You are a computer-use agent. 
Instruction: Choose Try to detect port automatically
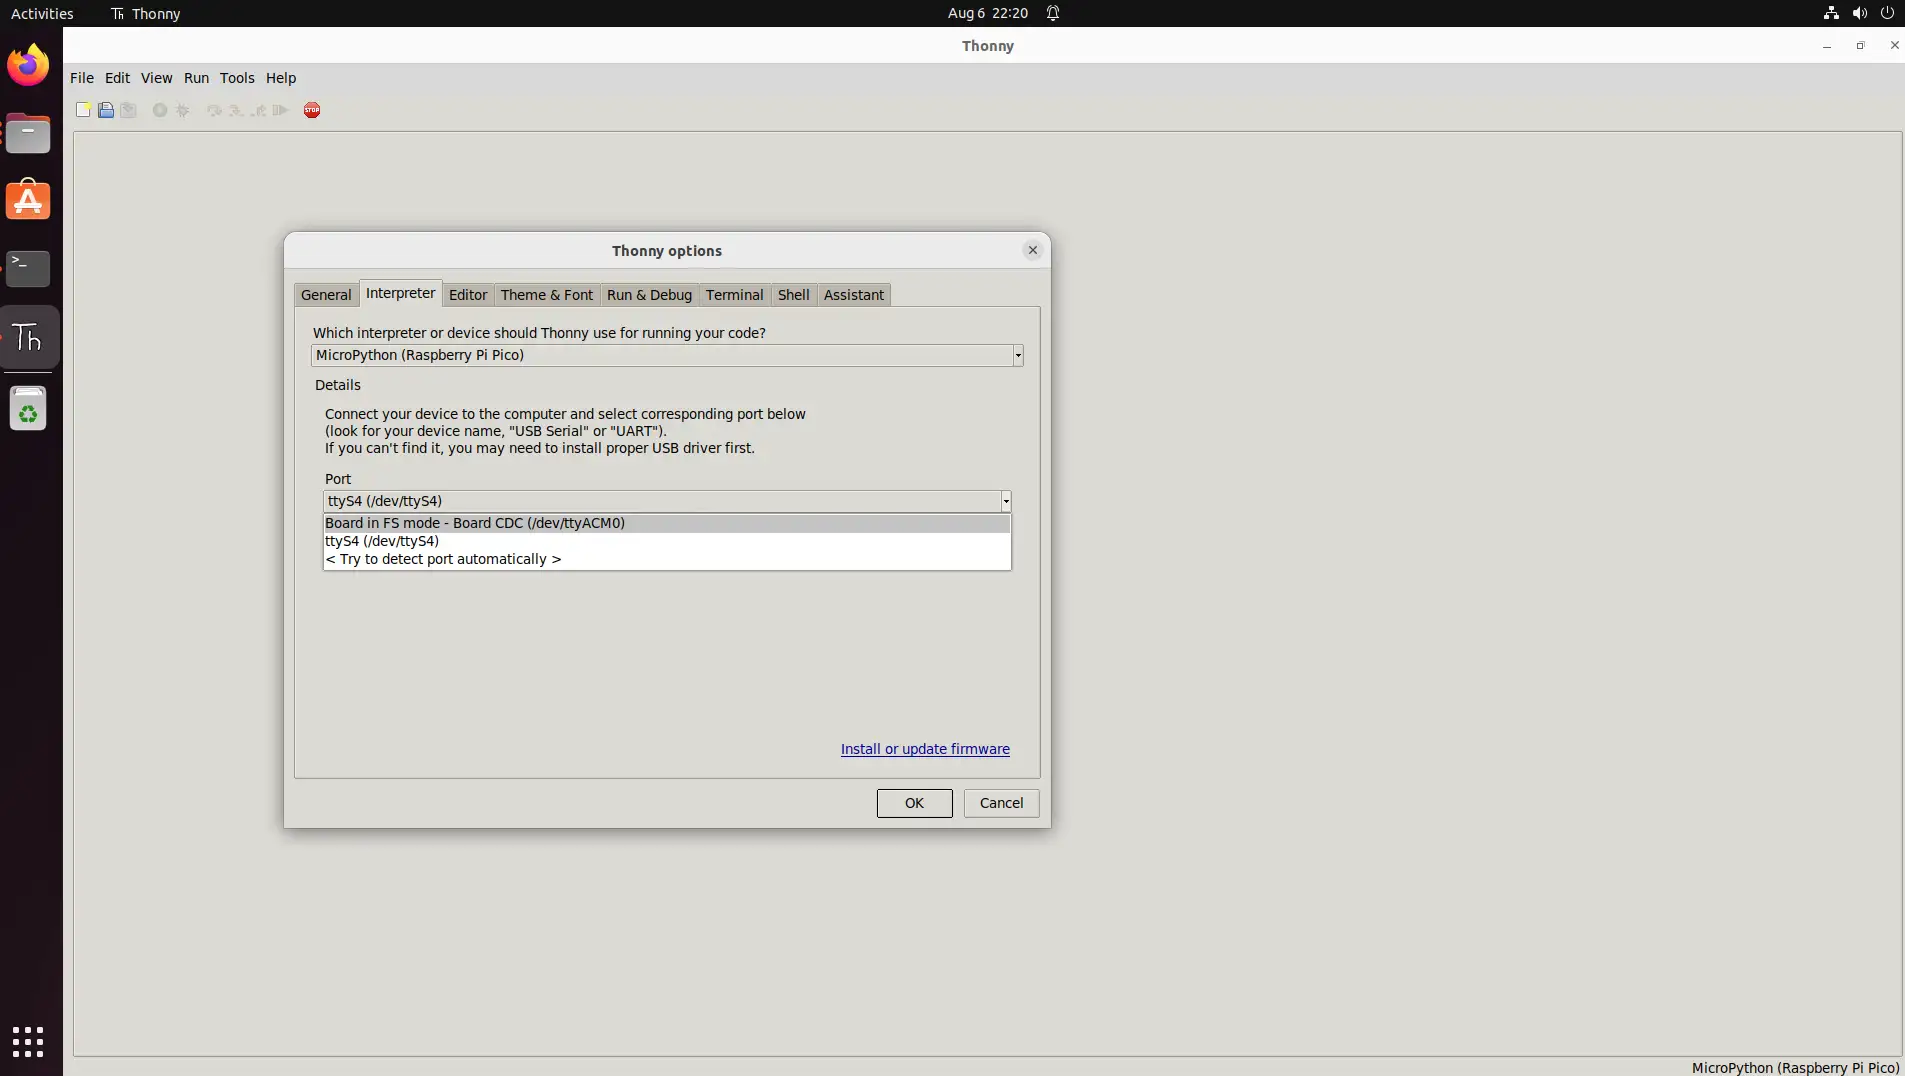667,559
